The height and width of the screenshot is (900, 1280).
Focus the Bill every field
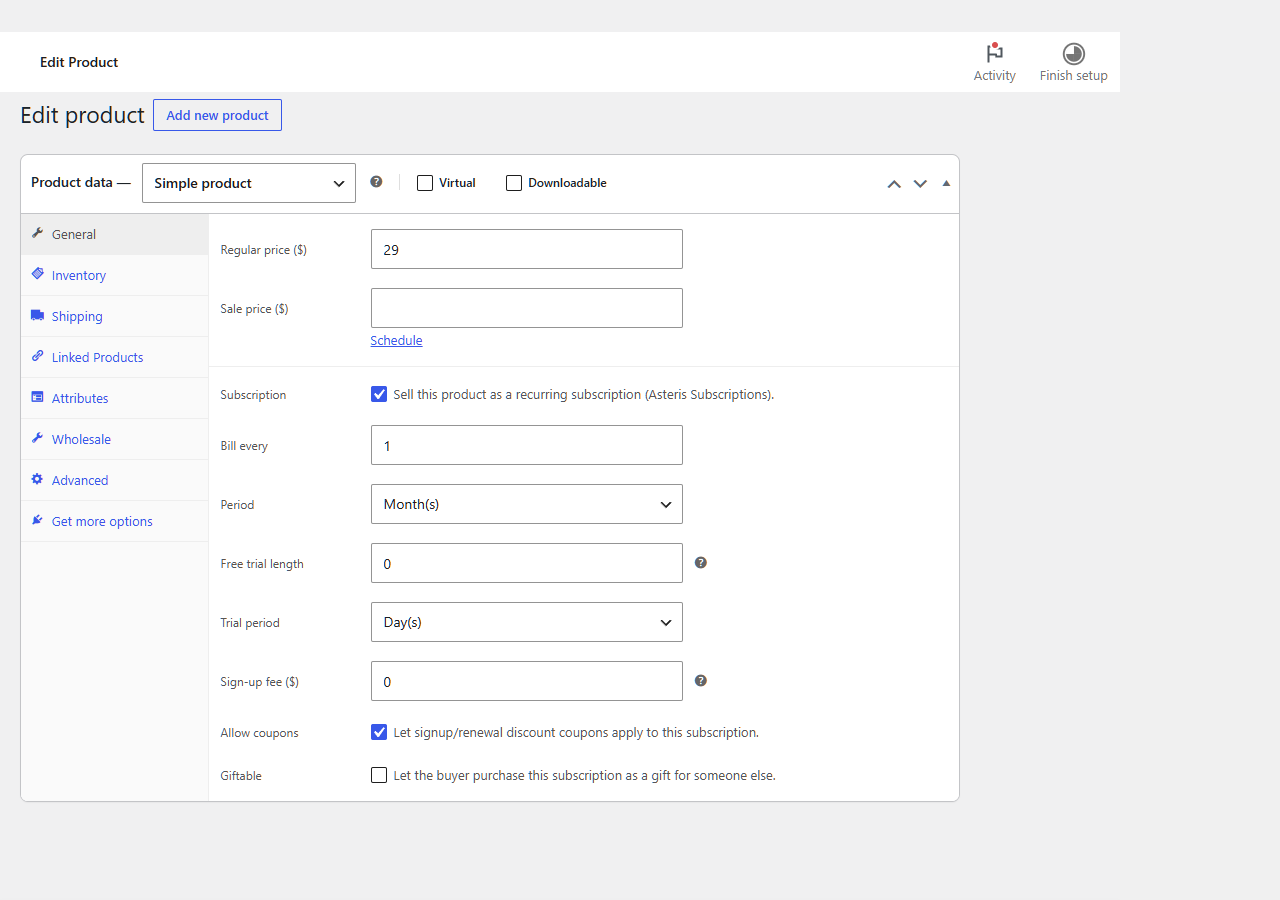tap(527, 445)
